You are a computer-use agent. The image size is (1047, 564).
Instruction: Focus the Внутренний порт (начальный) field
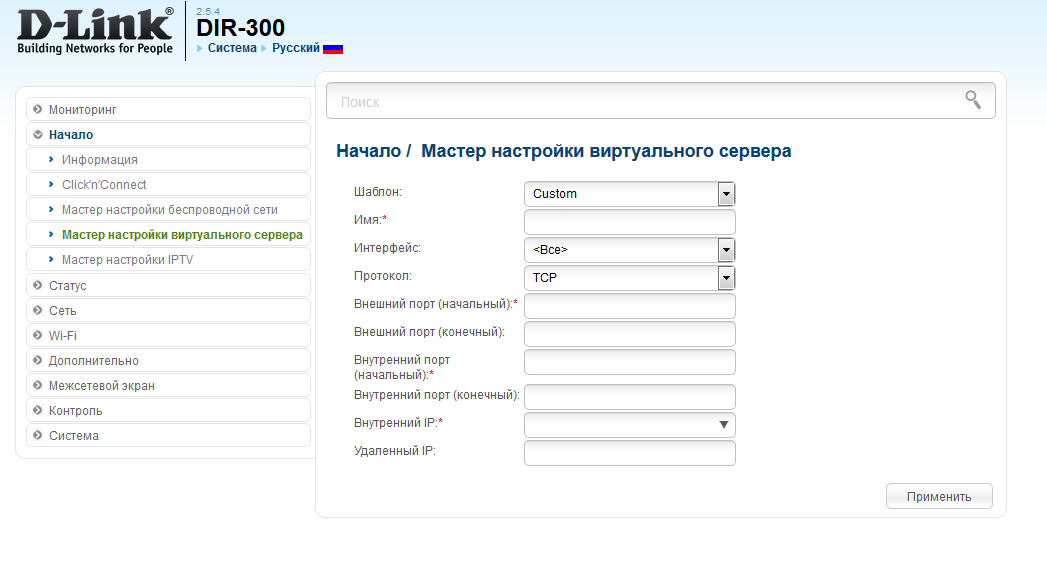(x=630, y=362)
